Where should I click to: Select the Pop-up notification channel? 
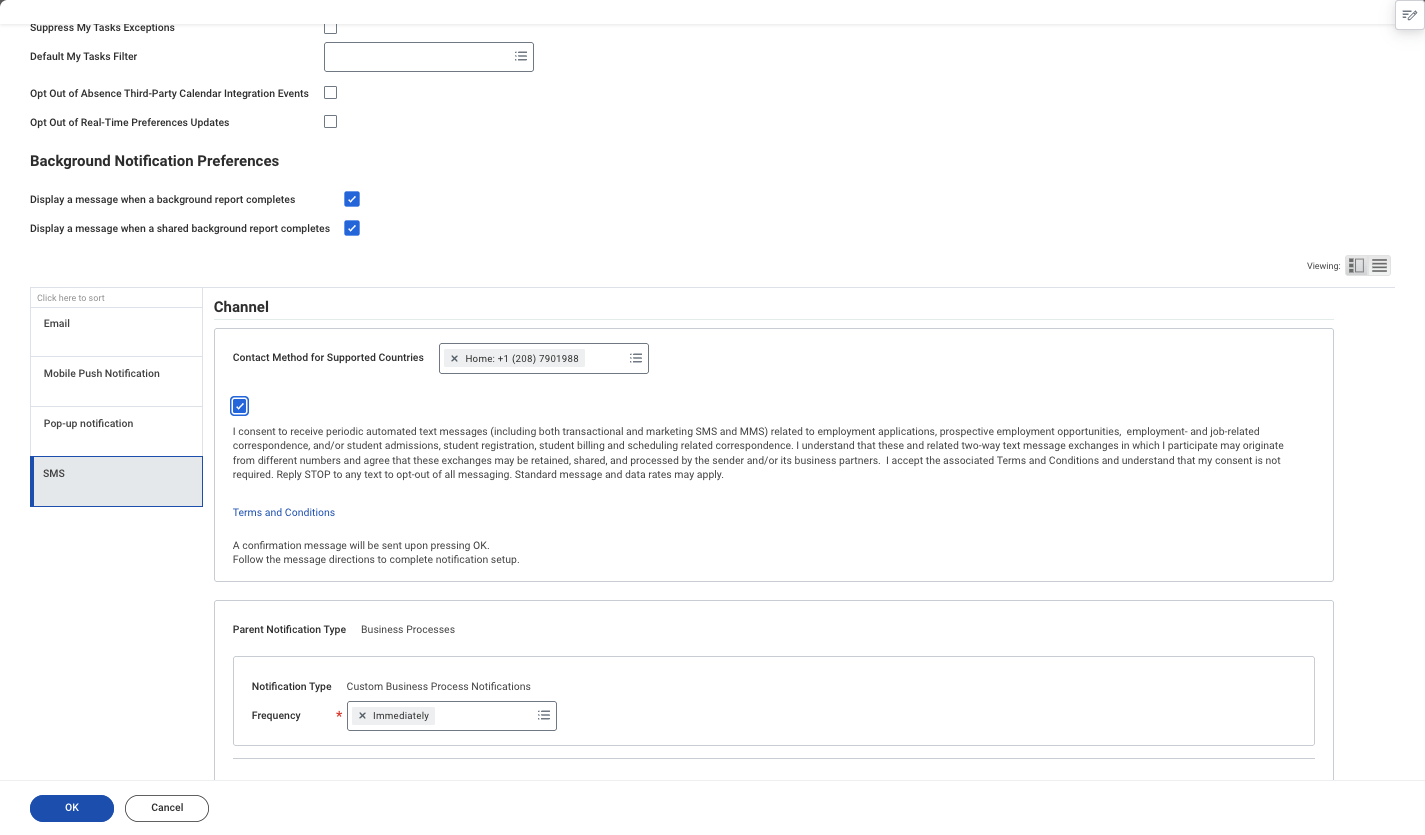[x=117, y=432]
